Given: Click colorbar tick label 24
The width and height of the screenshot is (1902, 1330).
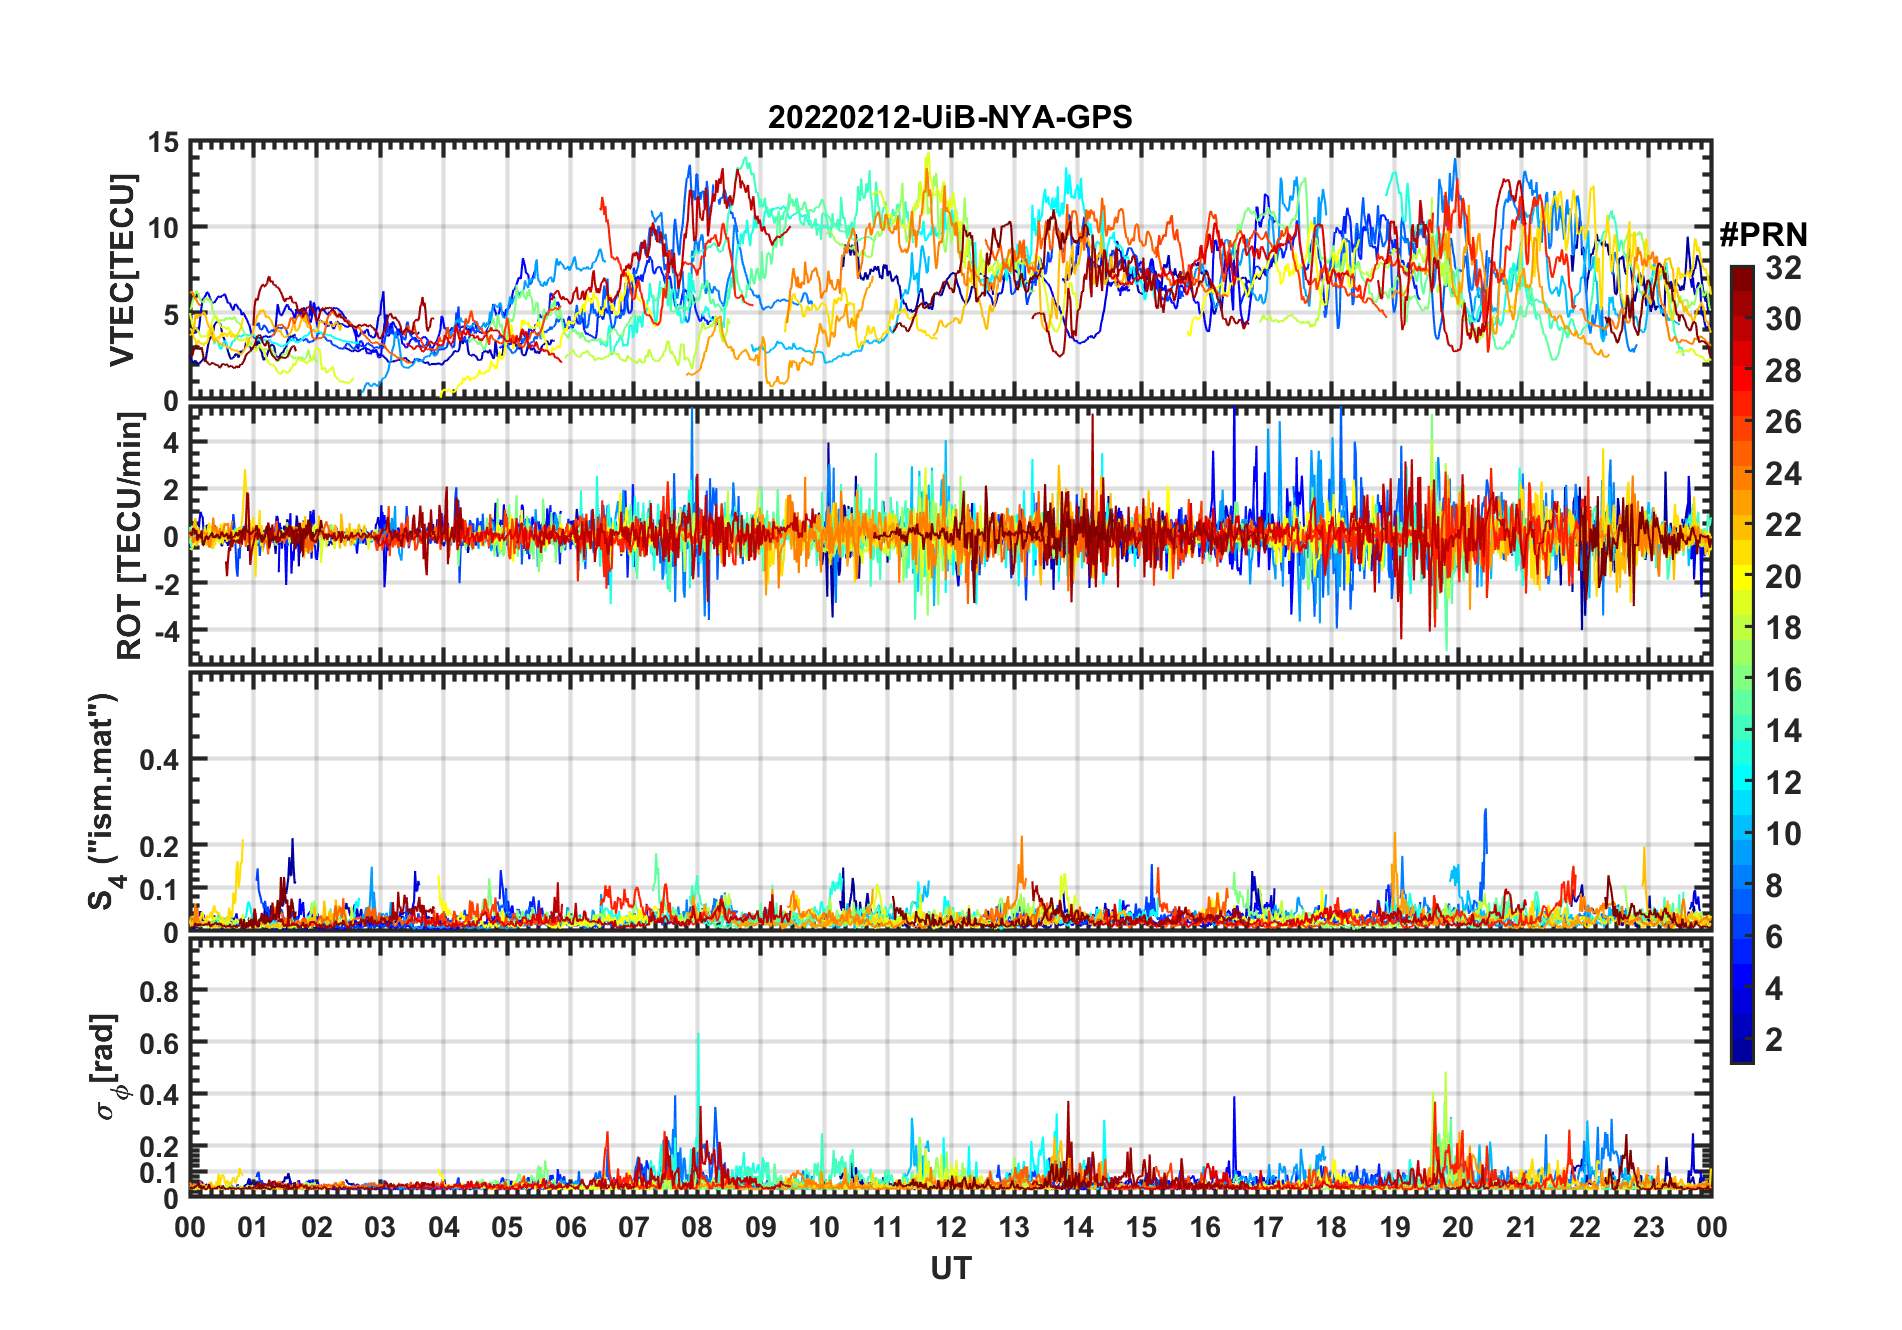Looking at the screenshot, I should pos(1783,474).
